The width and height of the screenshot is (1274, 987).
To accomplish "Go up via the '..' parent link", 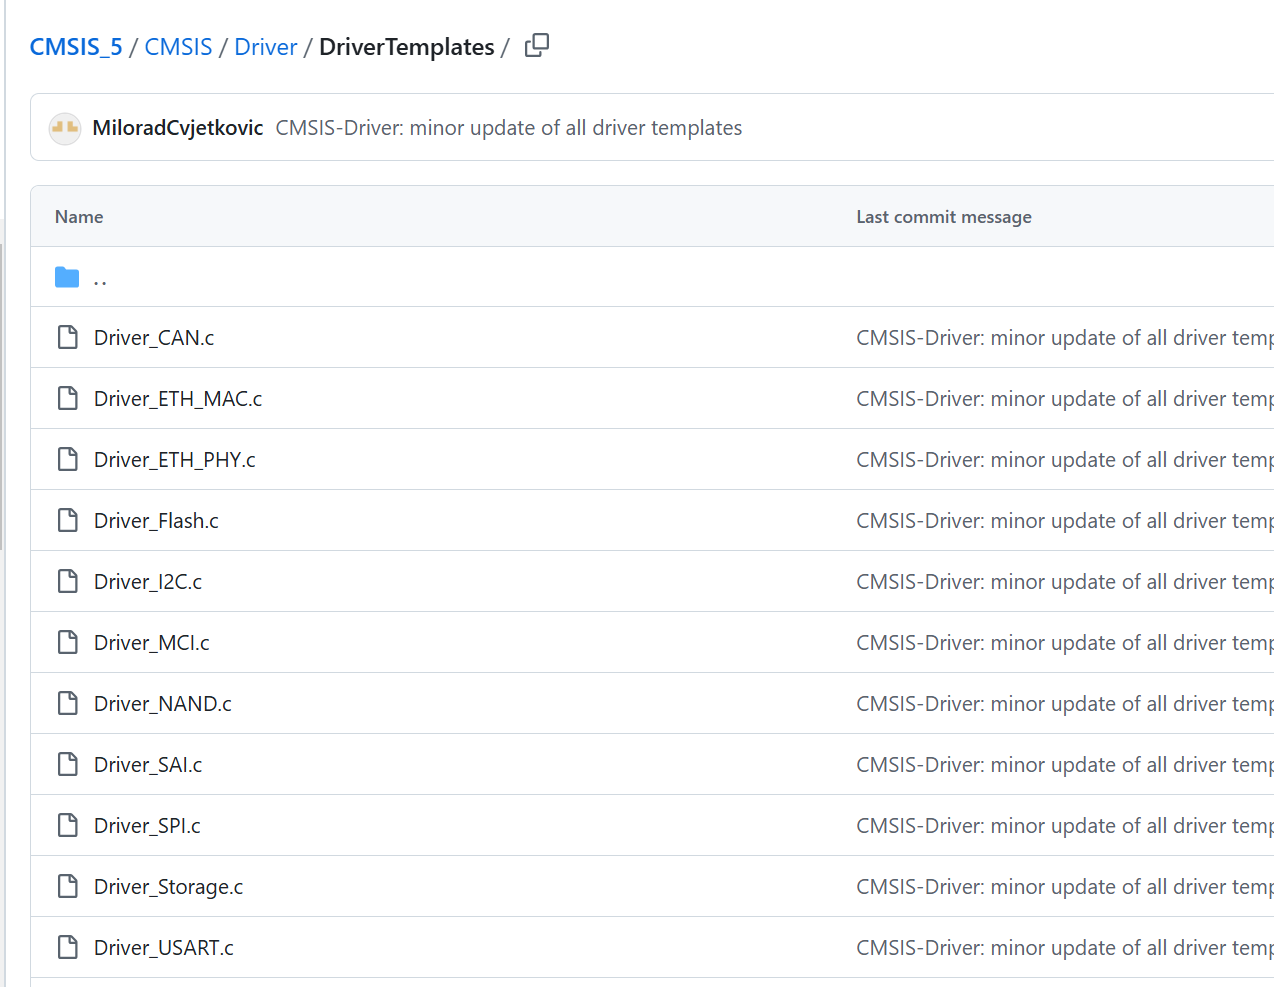I will [x=100, y=279].
